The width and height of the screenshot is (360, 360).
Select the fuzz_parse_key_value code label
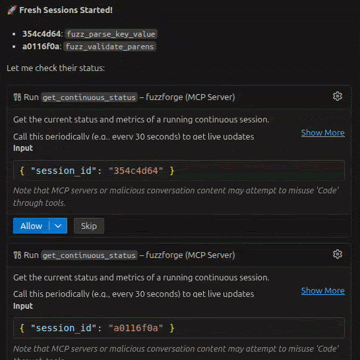tap(111, 34)
